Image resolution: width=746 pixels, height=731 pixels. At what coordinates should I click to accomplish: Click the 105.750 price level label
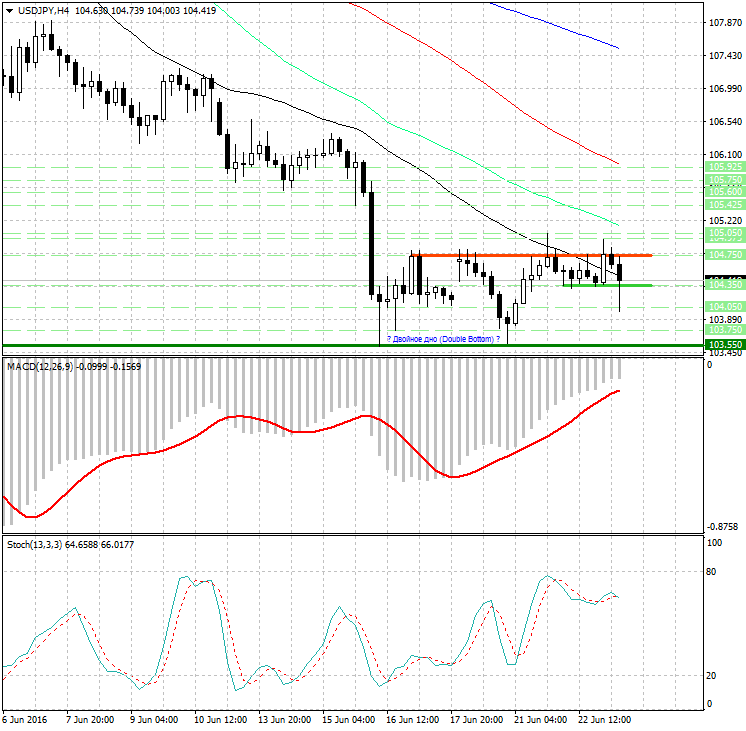click(x=725, y=180)
